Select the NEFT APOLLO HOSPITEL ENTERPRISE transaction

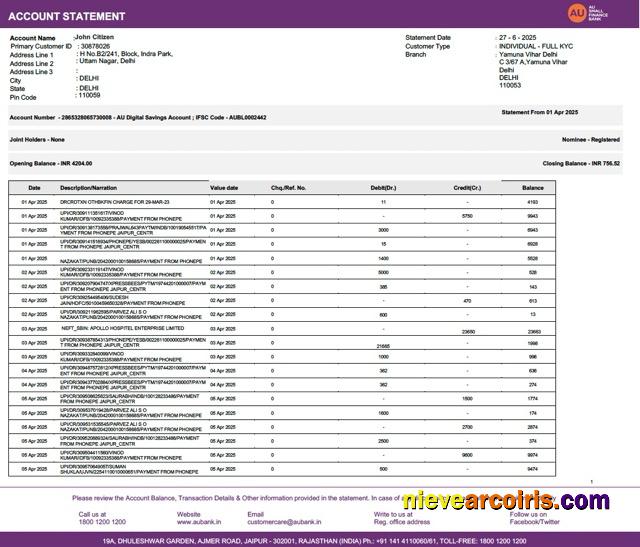click(123, 328)
